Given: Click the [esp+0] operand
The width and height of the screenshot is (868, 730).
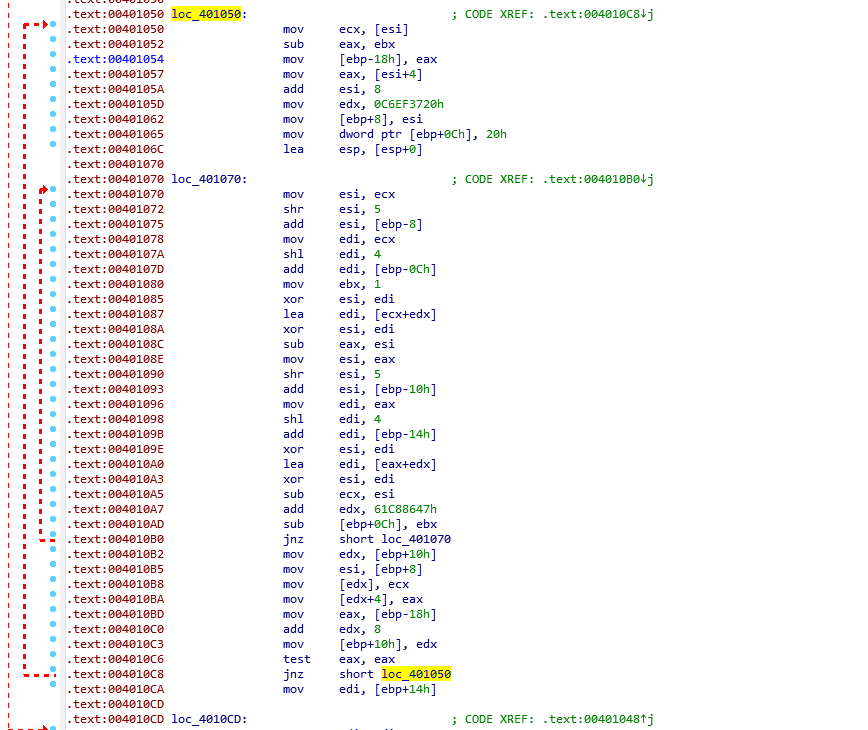Looking at the screenshot, I should tap(398, 149).
